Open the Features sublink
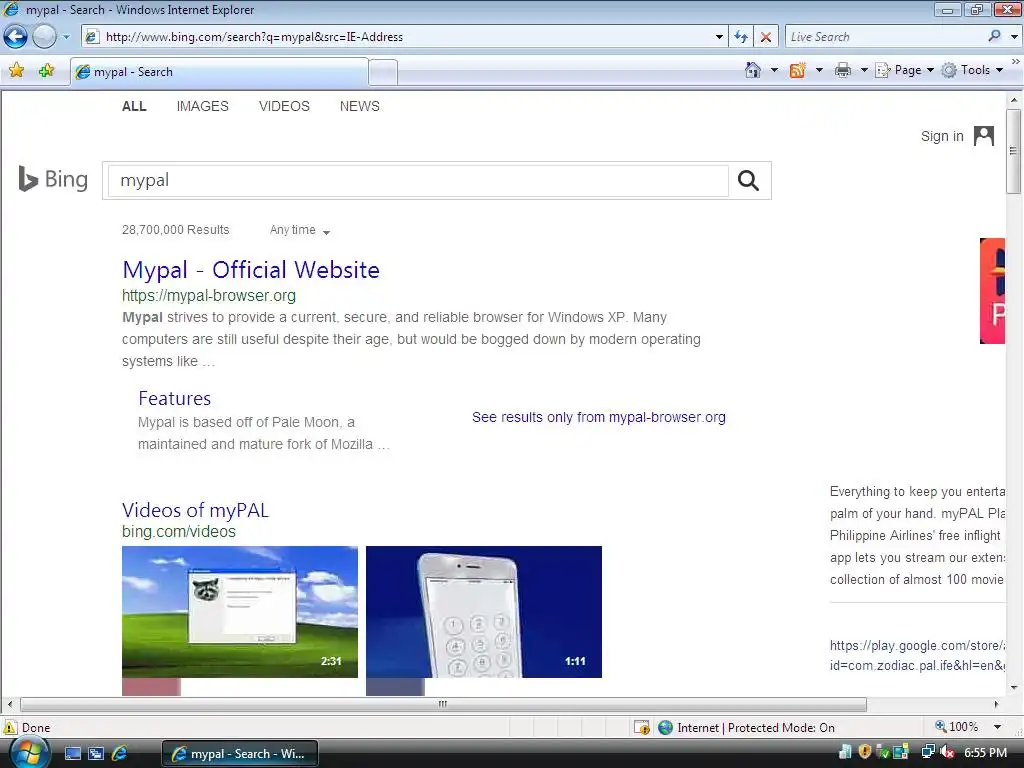The height and width of the screenshot is (768, 1024). tap(174, 398)
